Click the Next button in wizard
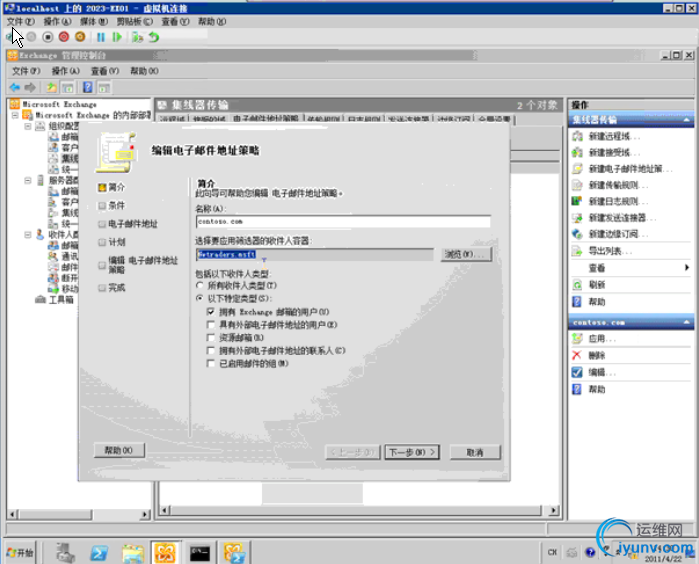The image size is (699, 564). (x=412, y=452)
